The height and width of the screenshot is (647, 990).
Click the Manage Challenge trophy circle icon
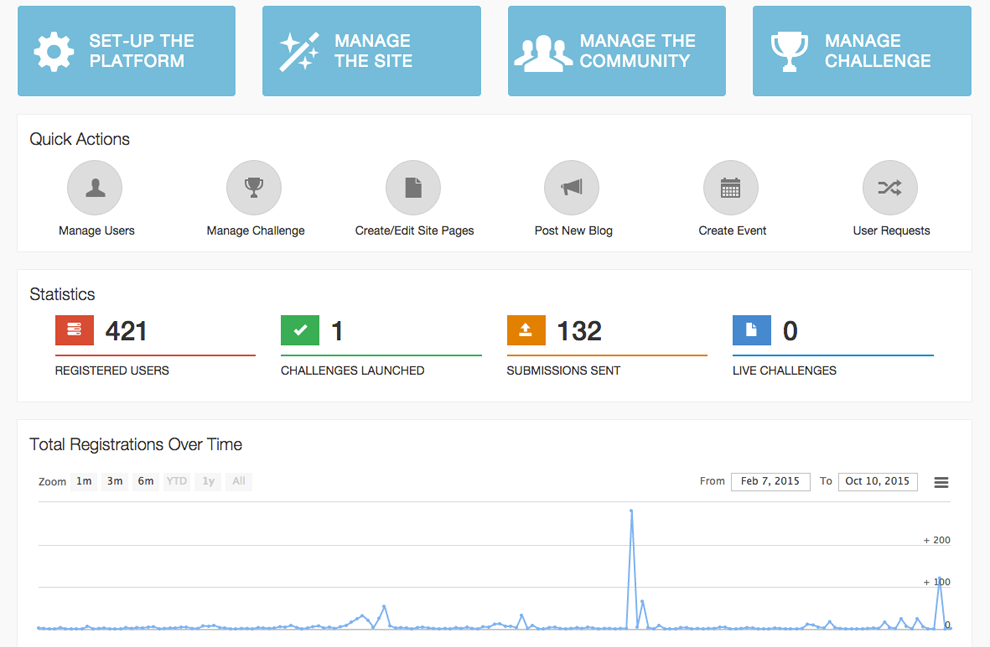click(x=254, y=187)
